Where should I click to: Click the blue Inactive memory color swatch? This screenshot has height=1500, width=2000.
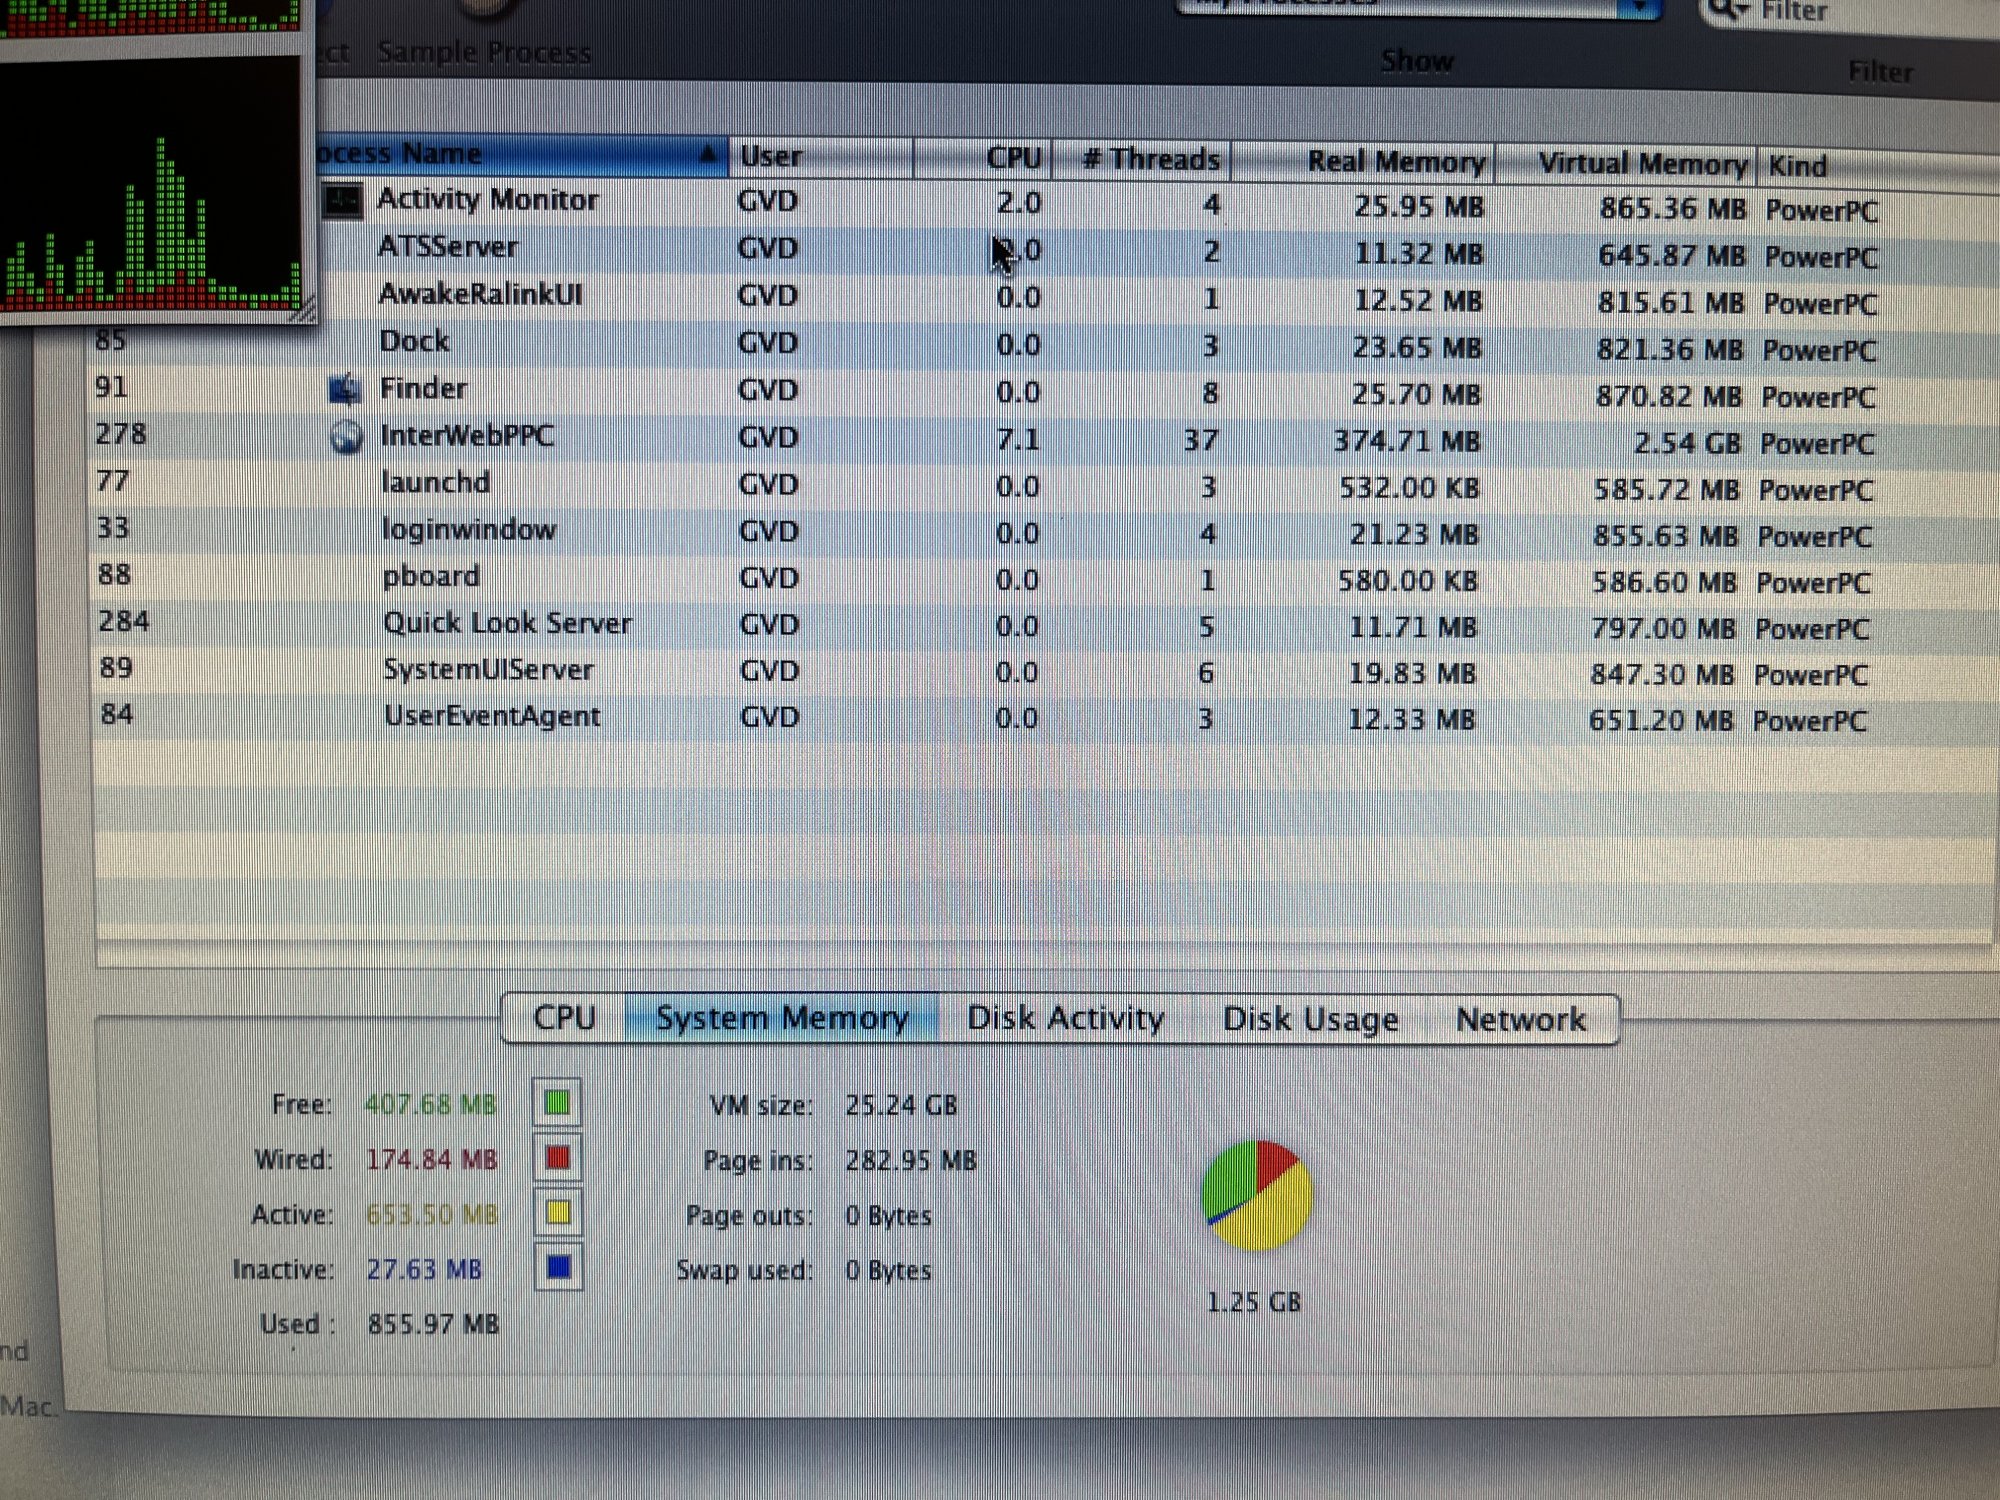[558, 1268]
